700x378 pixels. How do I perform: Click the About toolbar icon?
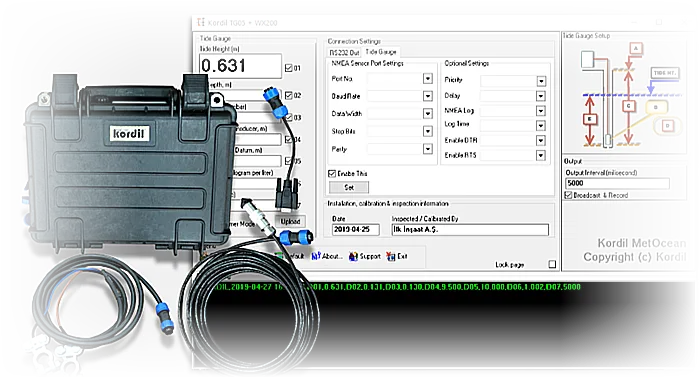317,256
